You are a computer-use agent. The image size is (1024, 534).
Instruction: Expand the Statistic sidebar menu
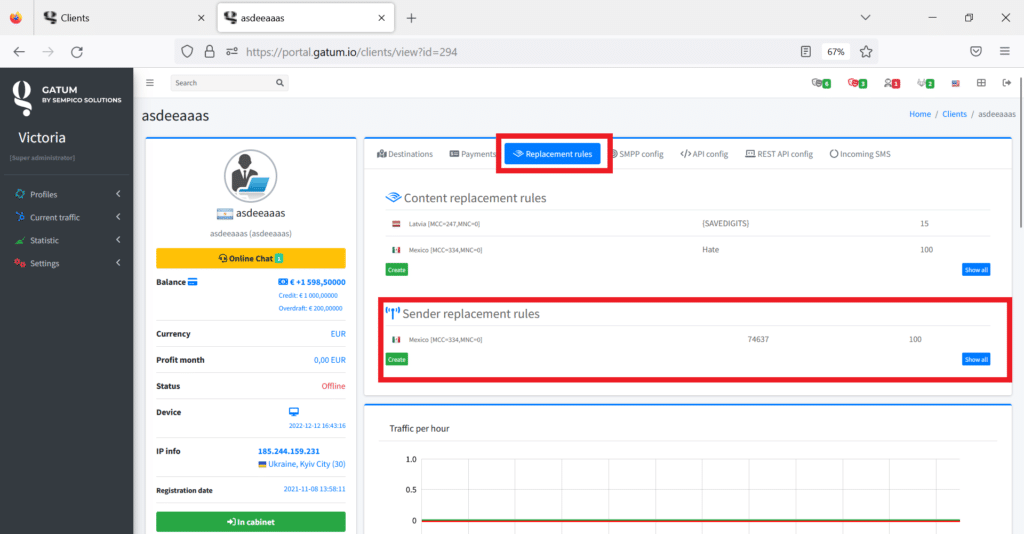(67, 240)
